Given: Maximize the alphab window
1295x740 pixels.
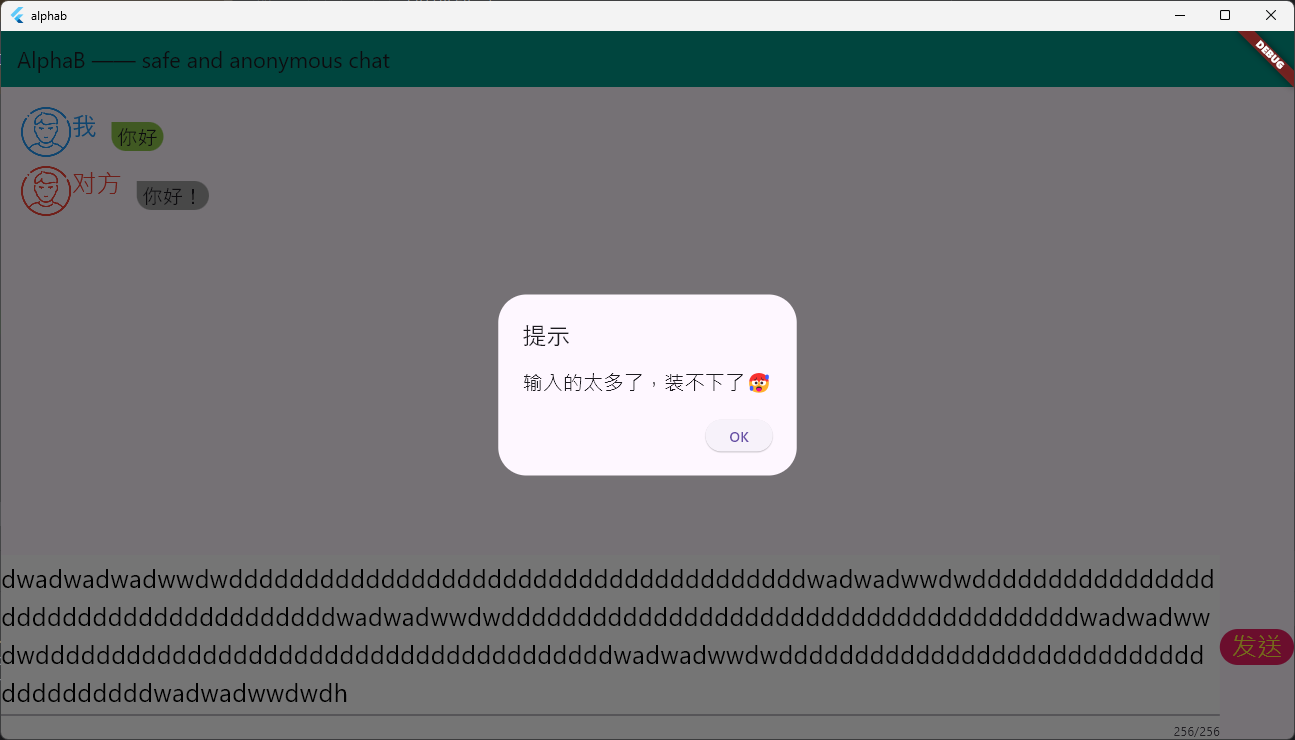Looking at the screenshot, I should pyautogui.click(x=1225, y=15).
